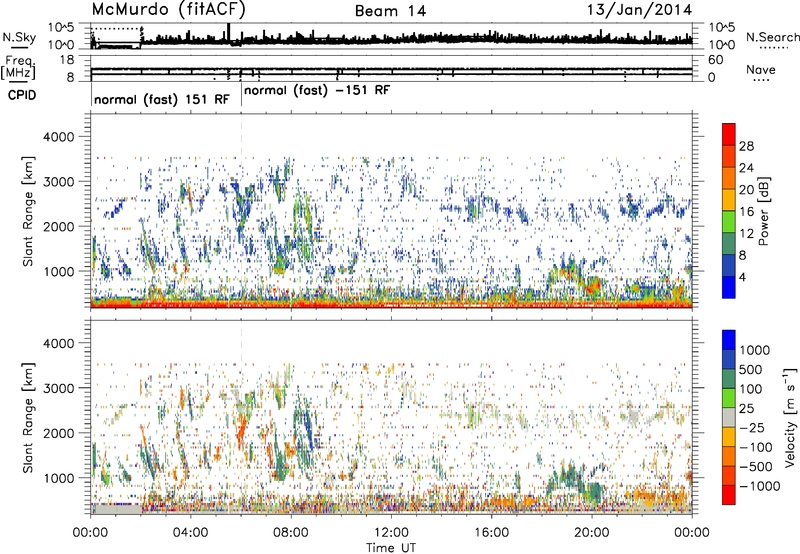Select the "Freq. [MHz]" axis label

coord(19,67)
